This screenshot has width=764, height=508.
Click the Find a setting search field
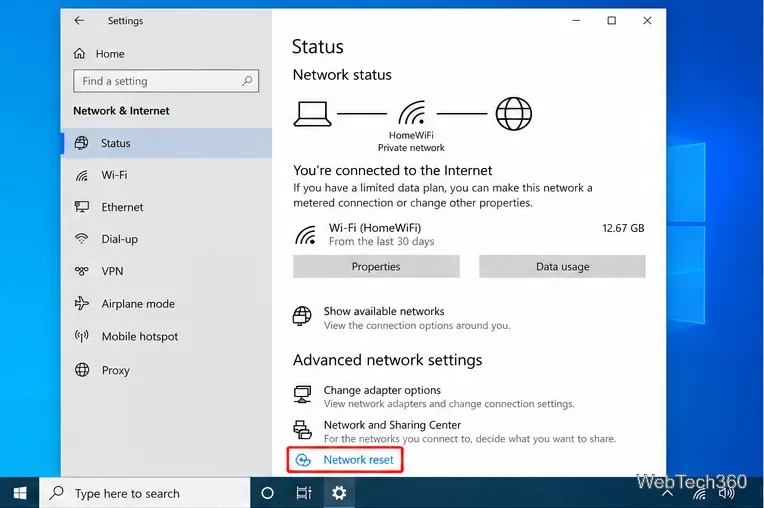coord(166,81)
